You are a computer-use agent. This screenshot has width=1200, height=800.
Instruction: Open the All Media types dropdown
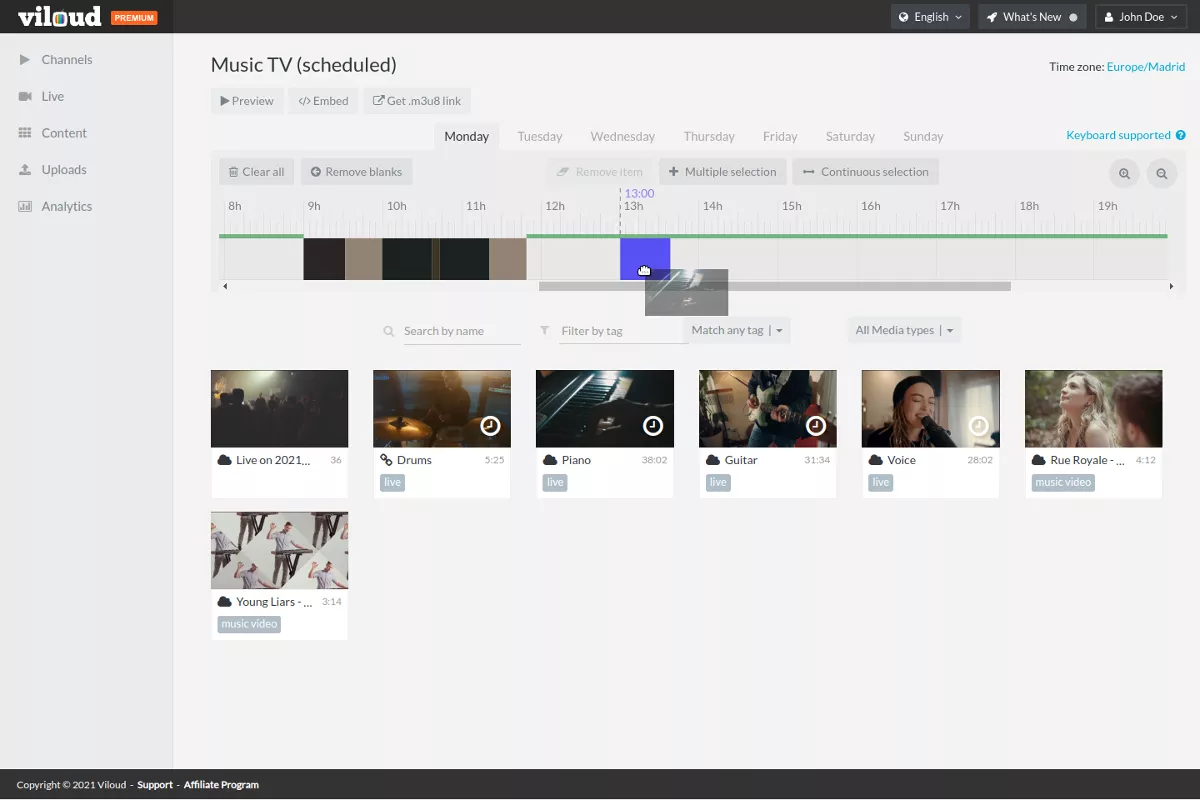[904, 331]
